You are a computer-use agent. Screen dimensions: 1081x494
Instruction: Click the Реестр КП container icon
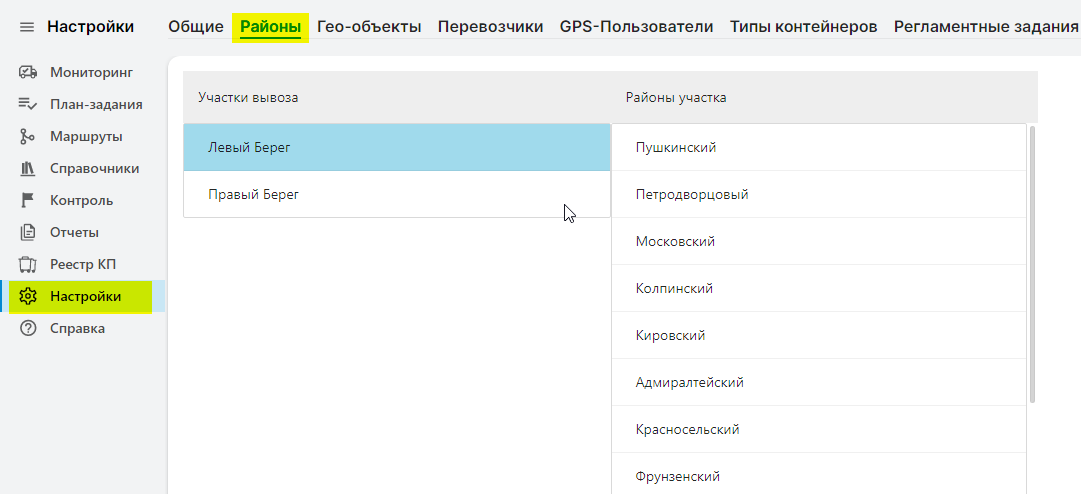28,264
